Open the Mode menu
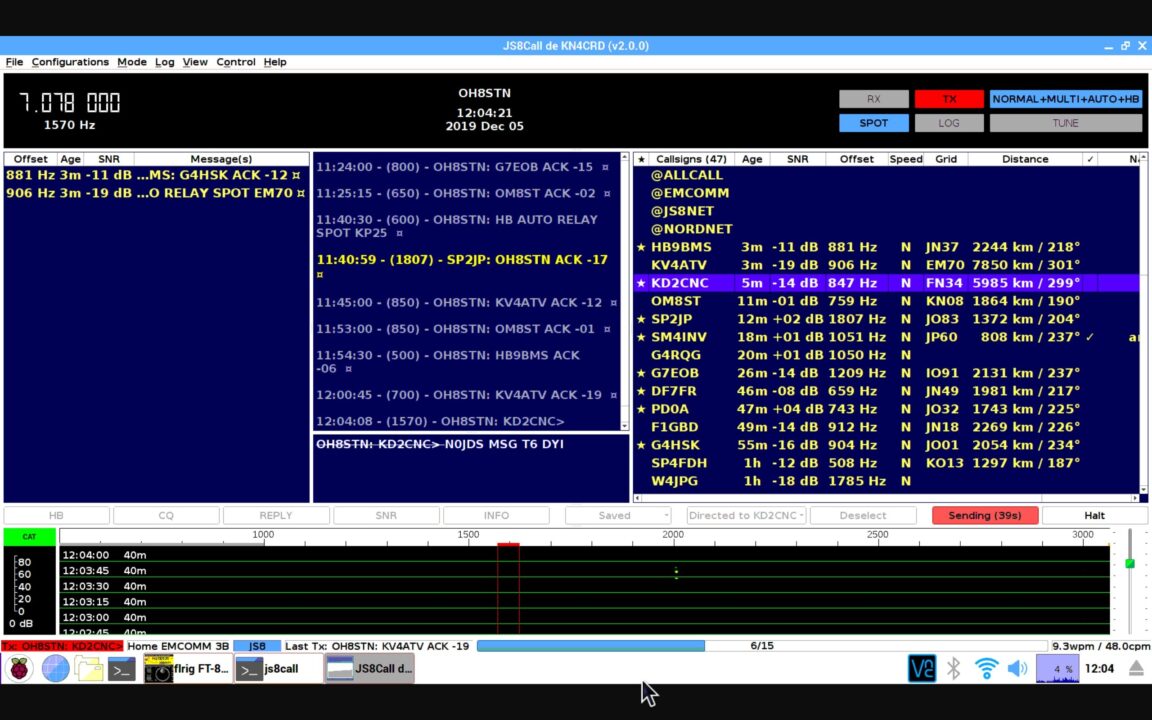The height and width of the screenshot is (720, 1152). point(131,62)
